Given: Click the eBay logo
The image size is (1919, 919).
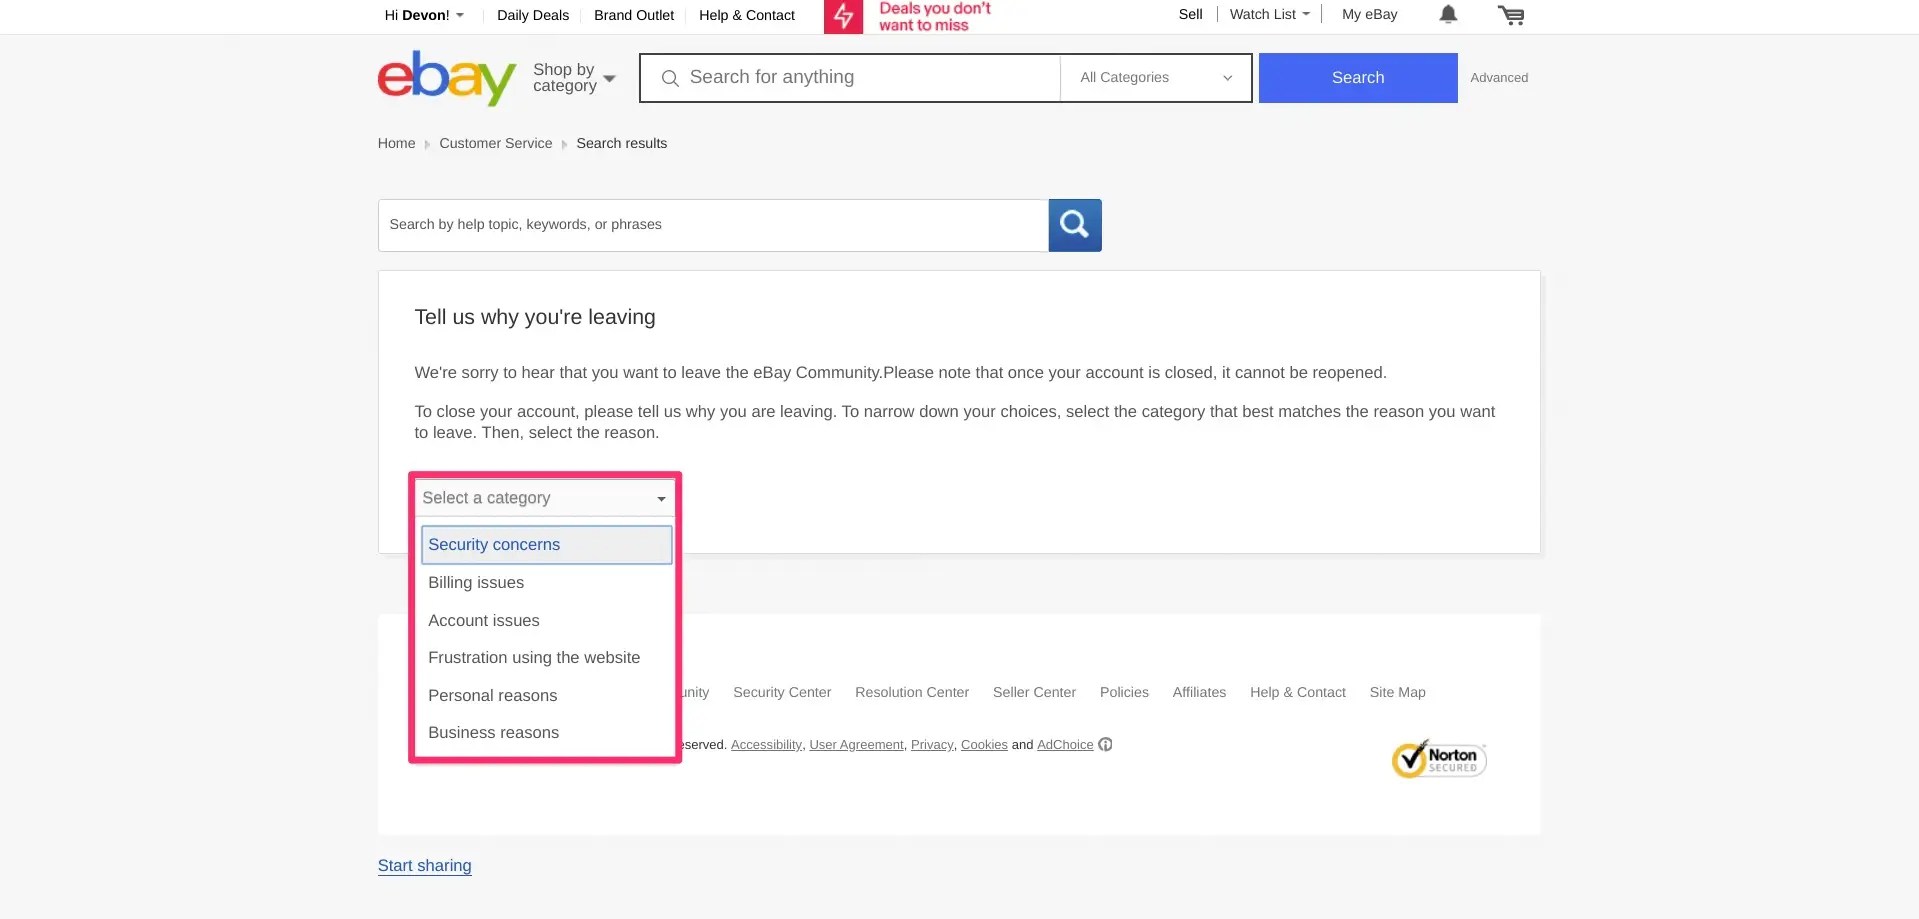Looking at the screenshot, I should point(447,78).
